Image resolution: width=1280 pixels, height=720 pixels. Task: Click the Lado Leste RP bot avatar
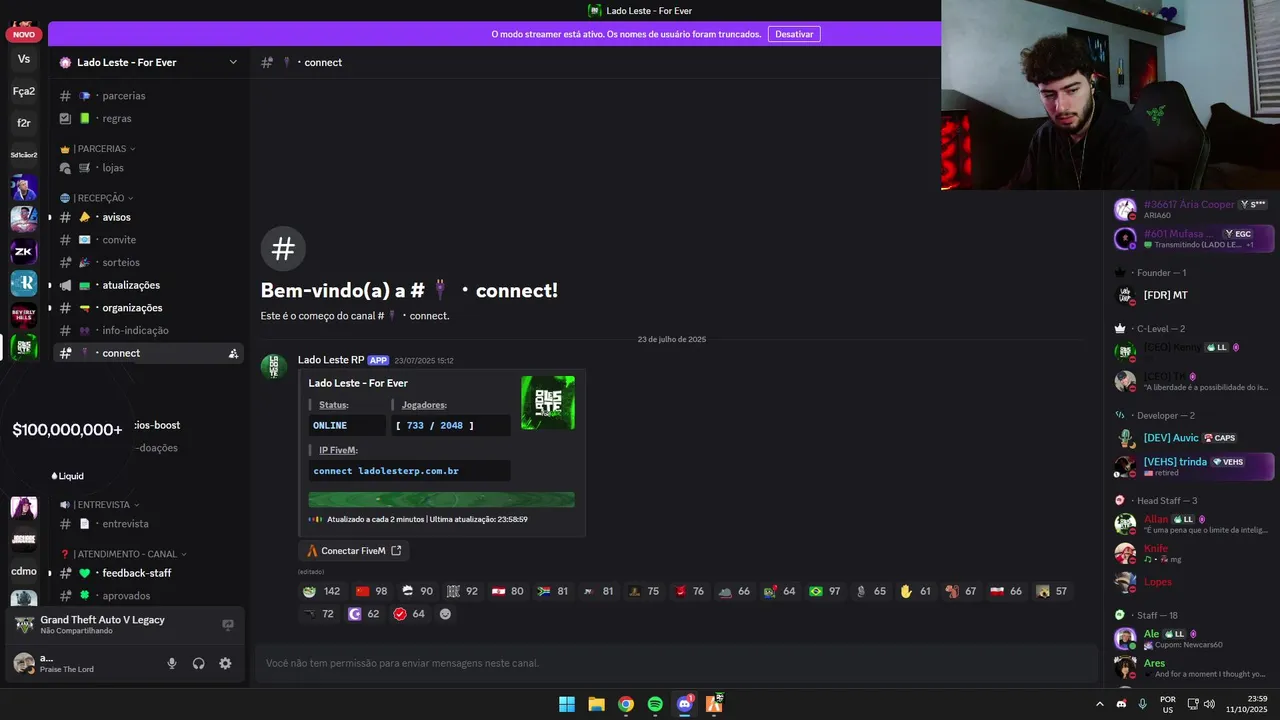pos(274,366)
